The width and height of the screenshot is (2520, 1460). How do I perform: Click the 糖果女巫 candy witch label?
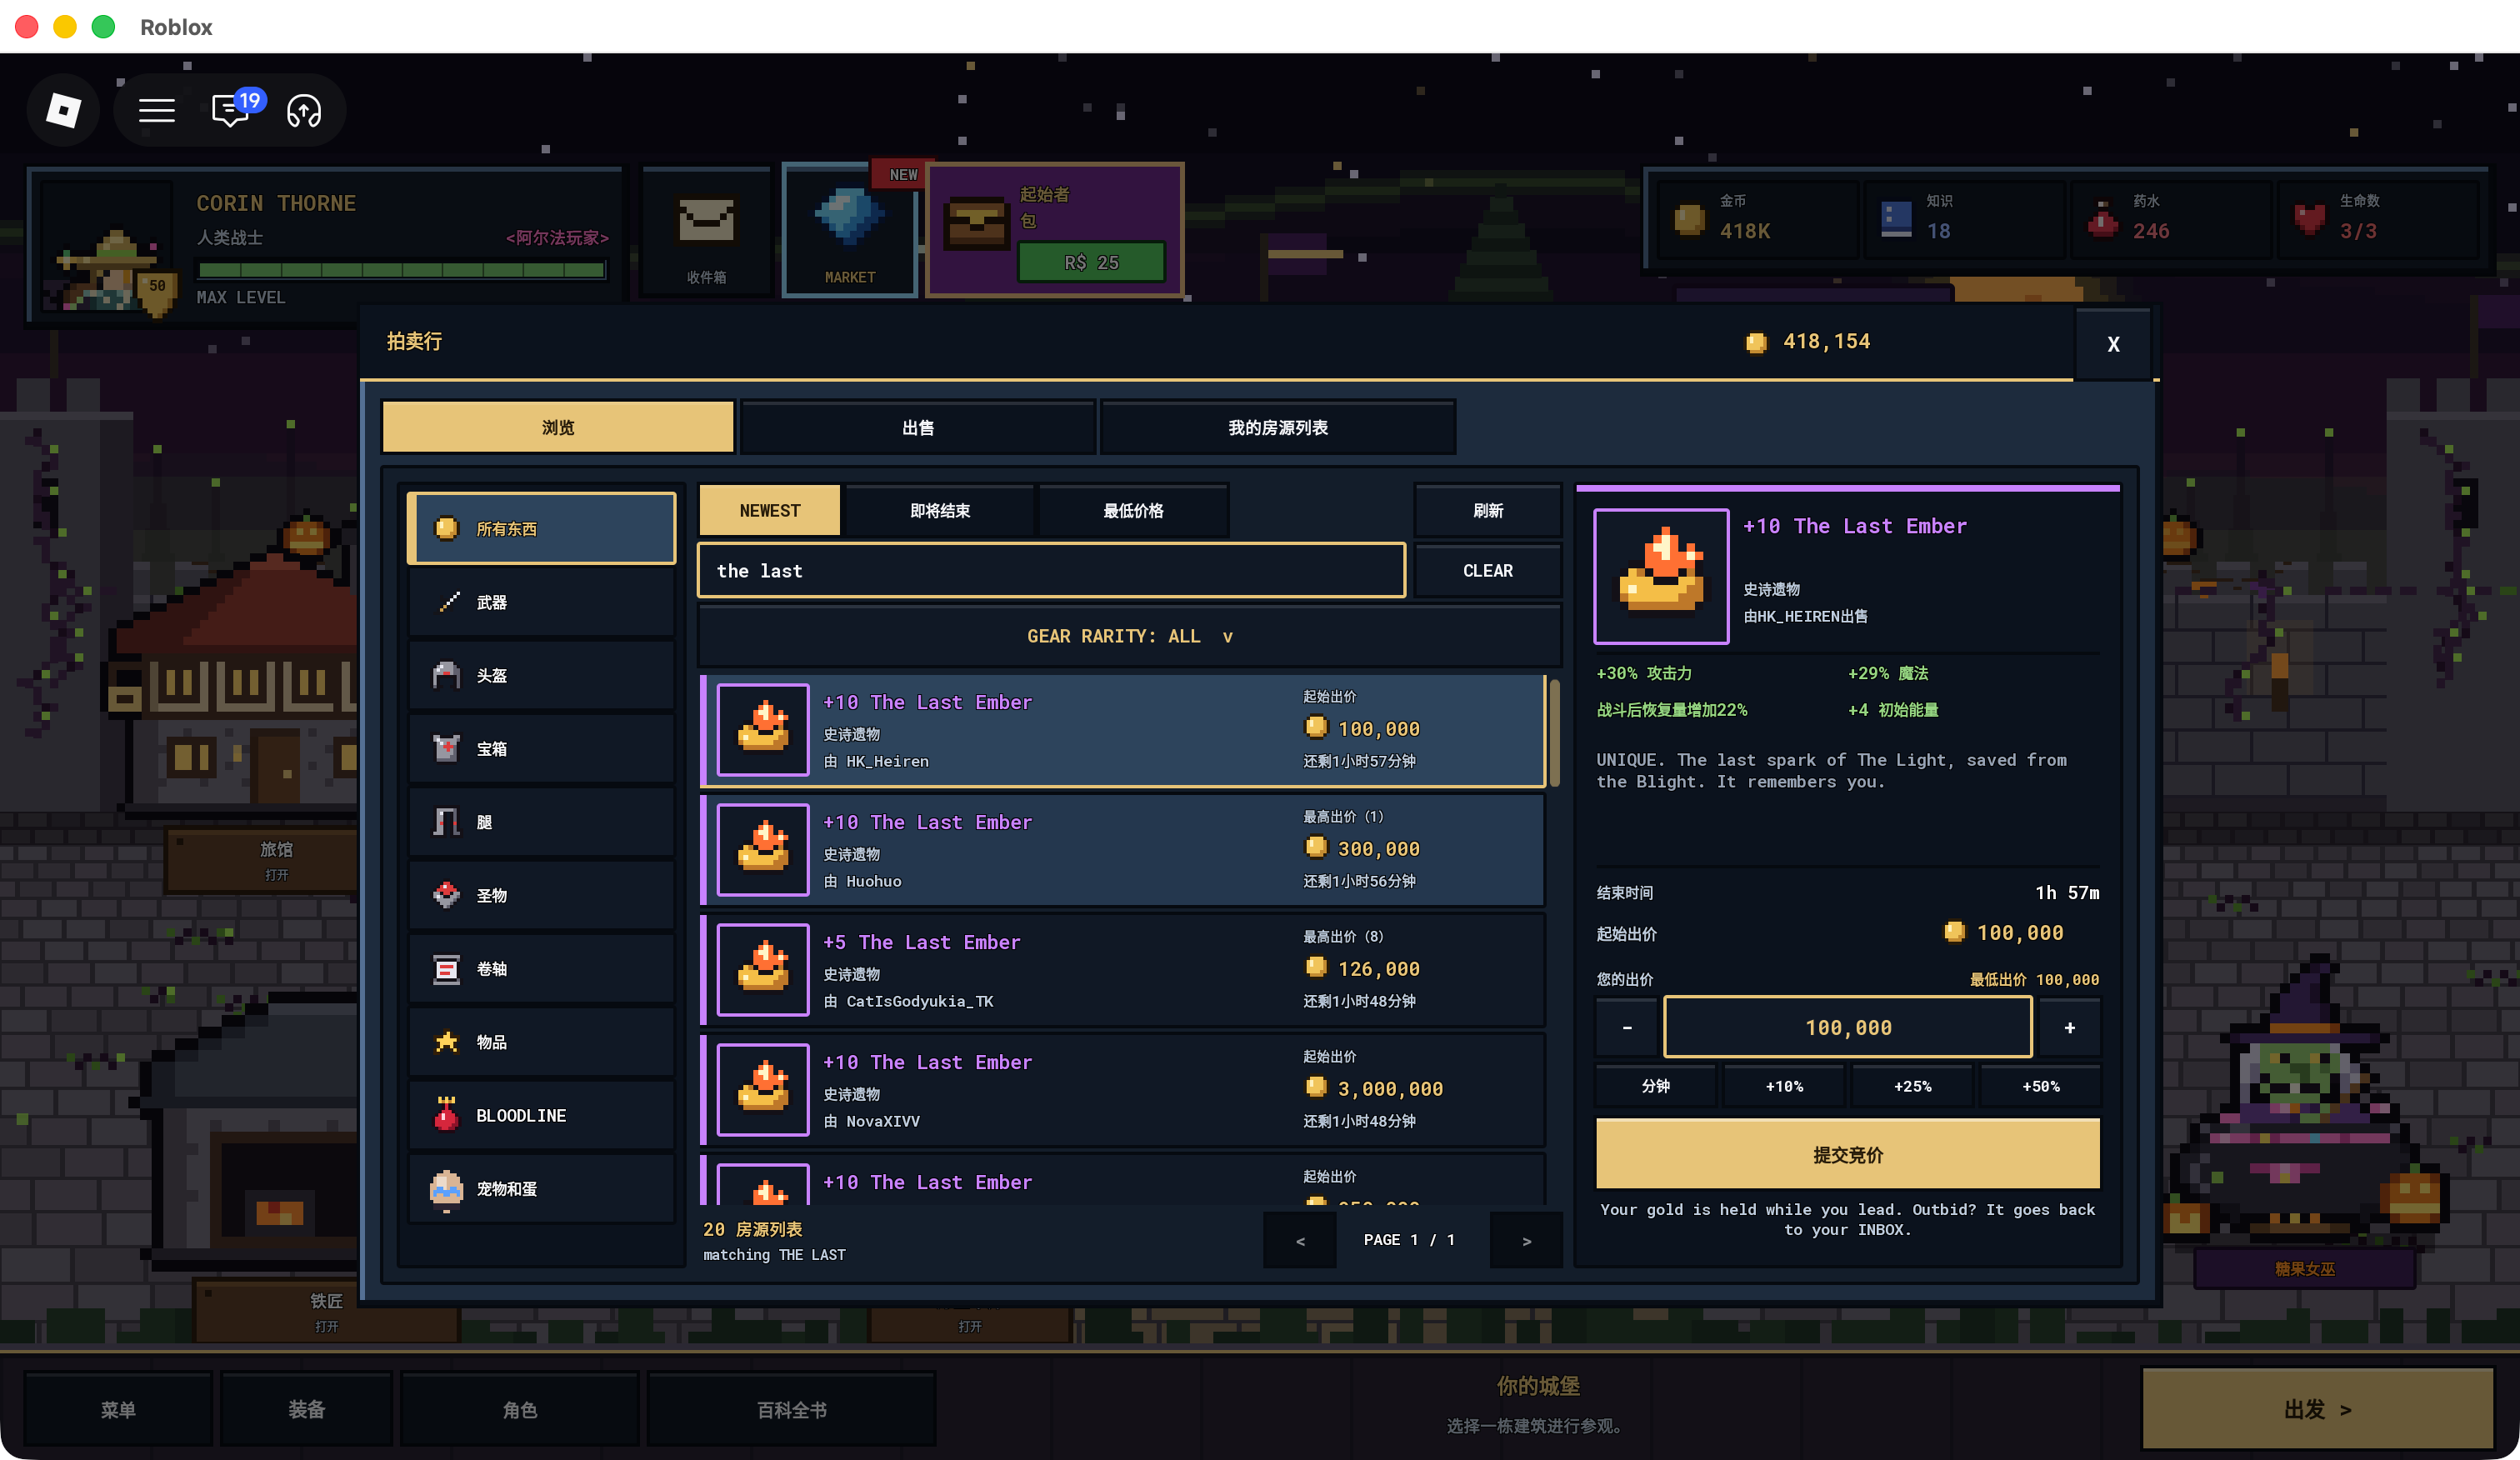(2304, 1268)
